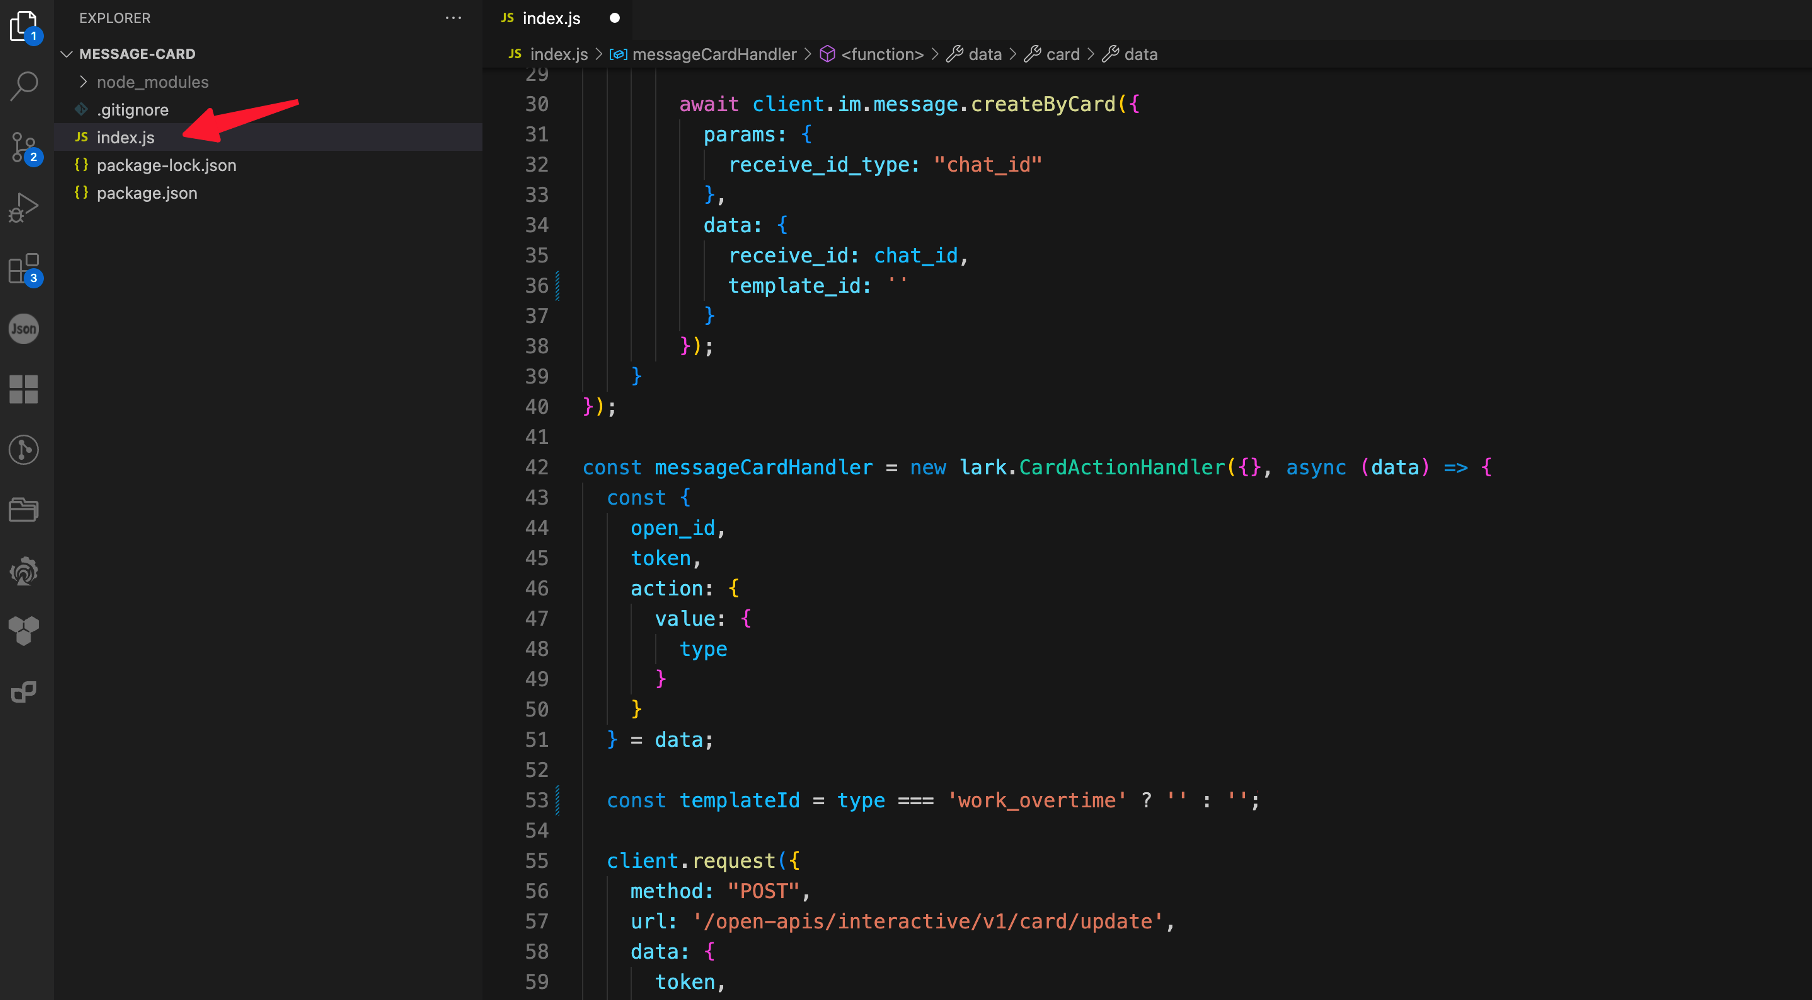Click the 'work_overtime' string
Image resolution: width=1812 pixels, height=1000 pixels.
[1037, 801]
